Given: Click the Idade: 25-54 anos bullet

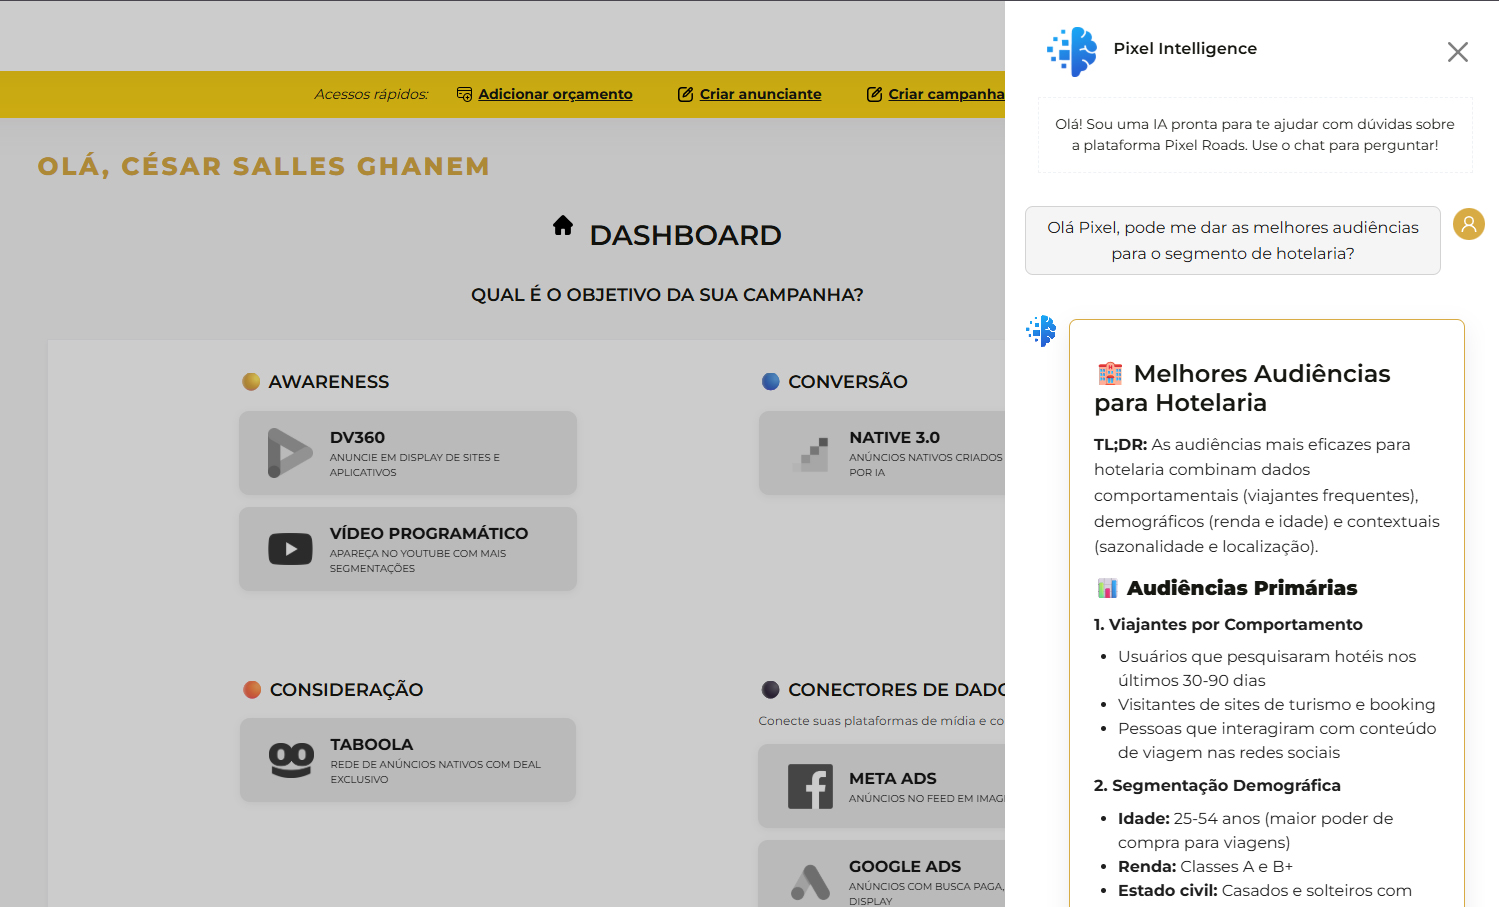Looking at the screenshot, I should 1255,830.
